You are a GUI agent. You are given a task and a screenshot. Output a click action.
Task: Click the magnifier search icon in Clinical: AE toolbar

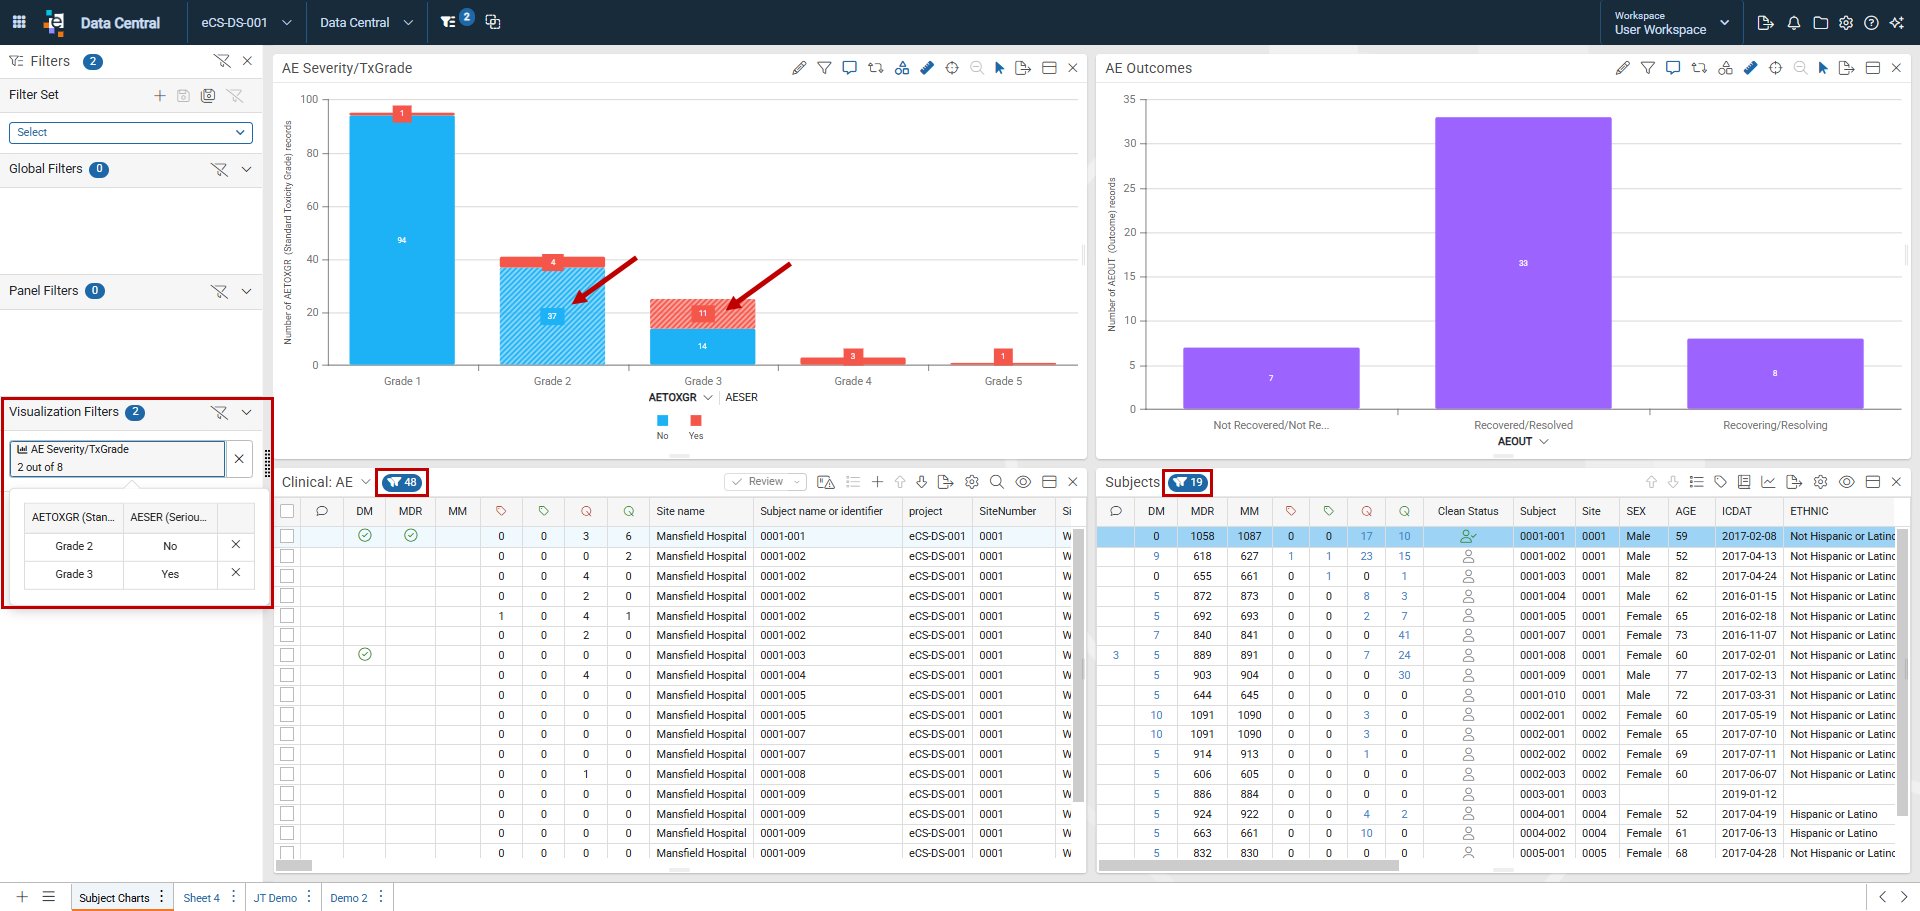pyautogui.click(x=997, y=482)
